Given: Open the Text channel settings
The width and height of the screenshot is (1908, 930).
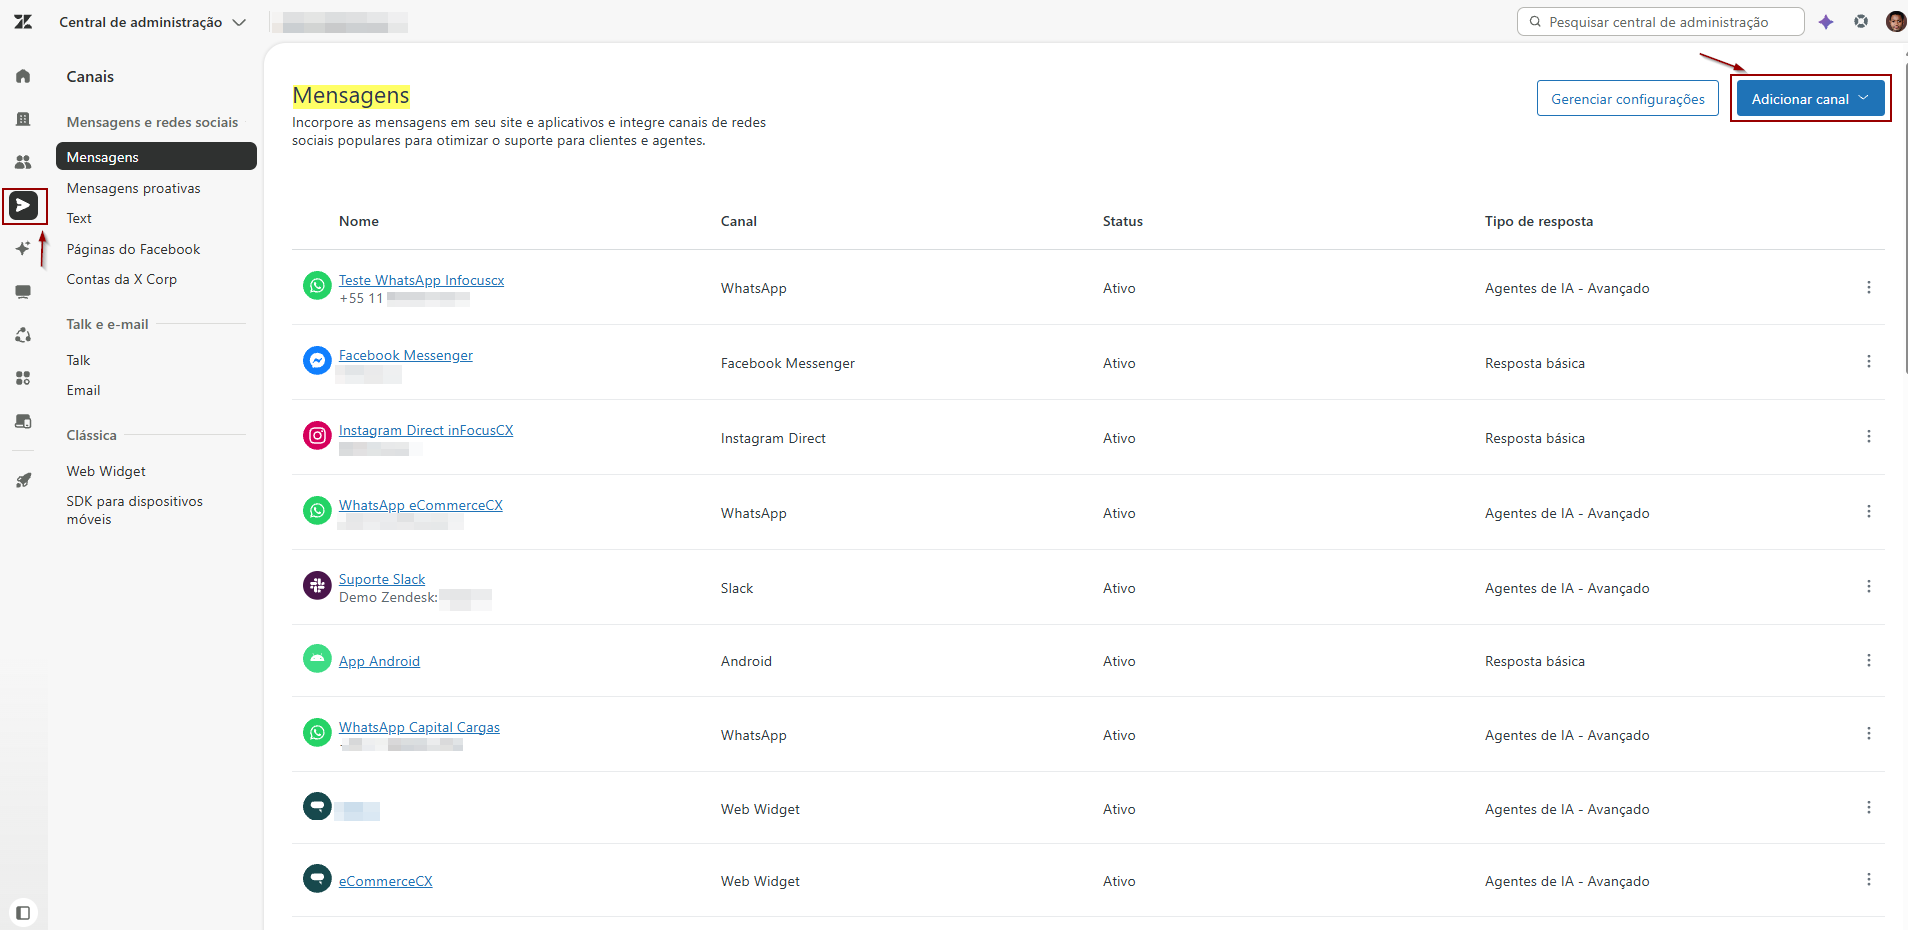Looking at the screenshot, I should [x=79, y=218].
